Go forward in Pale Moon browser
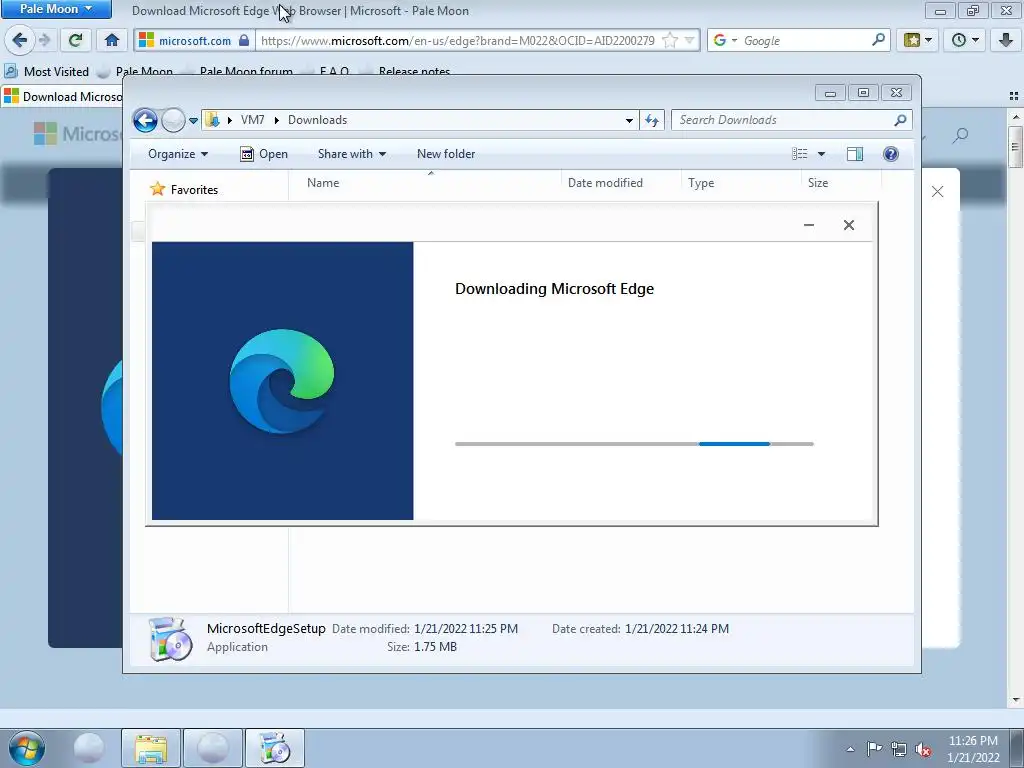 (x=44, y=40)
